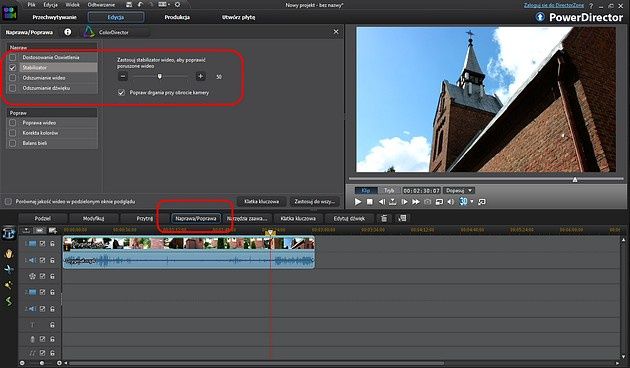Stop the preview playback

pos(370,202)
